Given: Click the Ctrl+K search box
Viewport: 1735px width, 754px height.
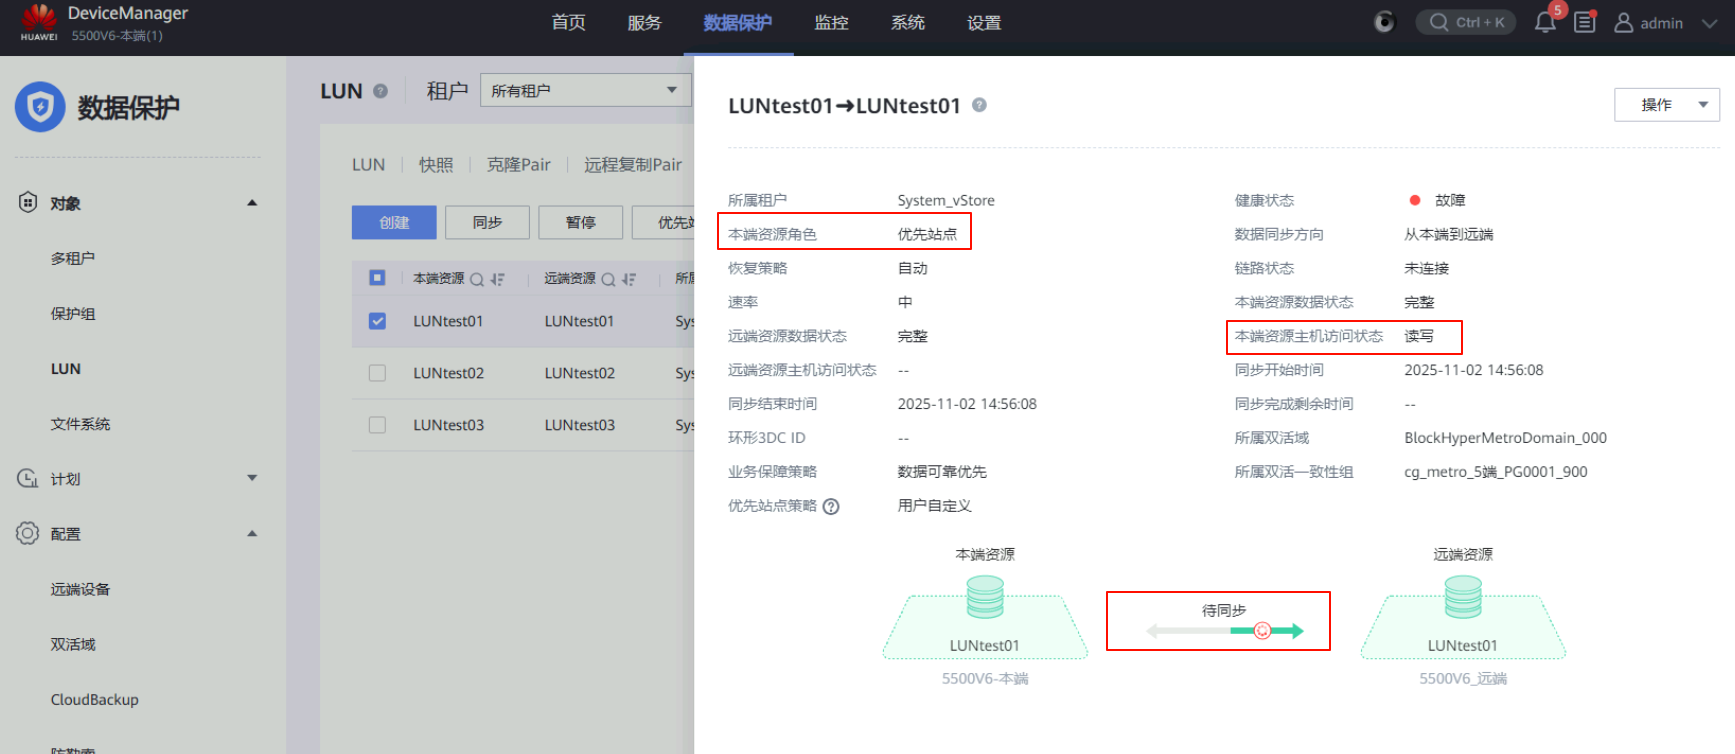Looking at the screenshot, I should point(1466,23).
